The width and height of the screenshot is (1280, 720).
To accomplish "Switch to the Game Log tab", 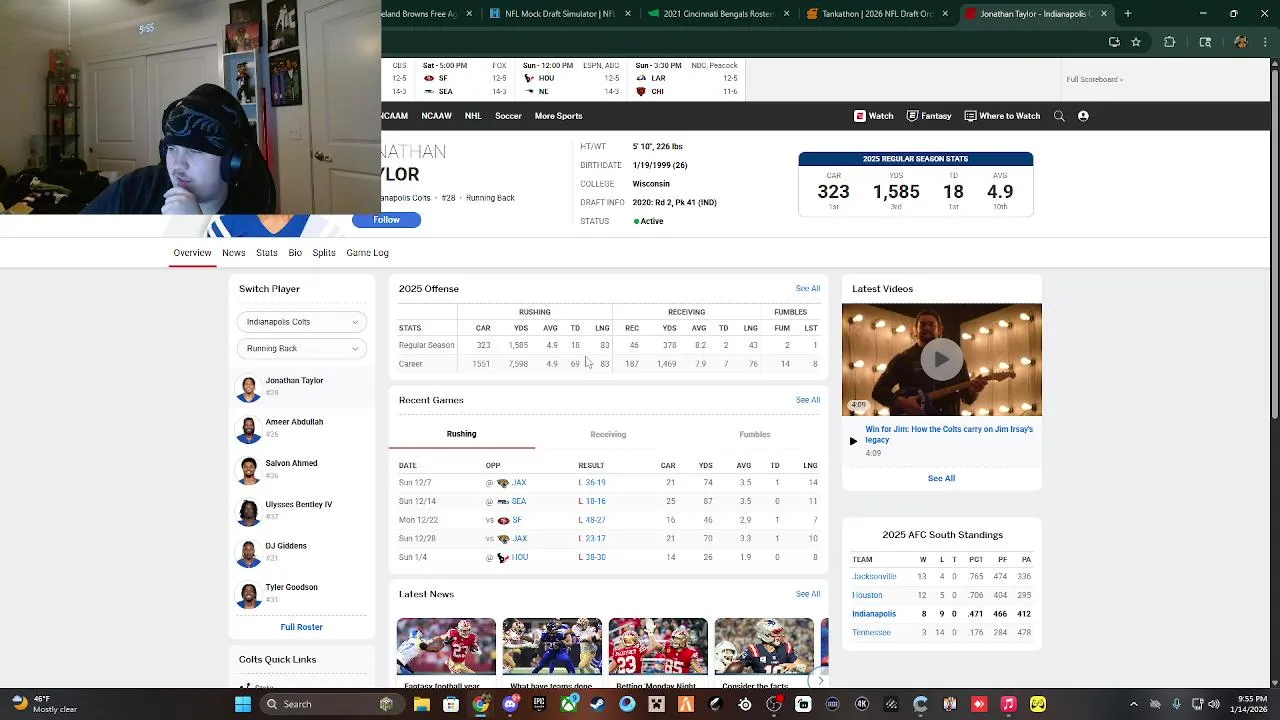I will [x=367, y=253].
